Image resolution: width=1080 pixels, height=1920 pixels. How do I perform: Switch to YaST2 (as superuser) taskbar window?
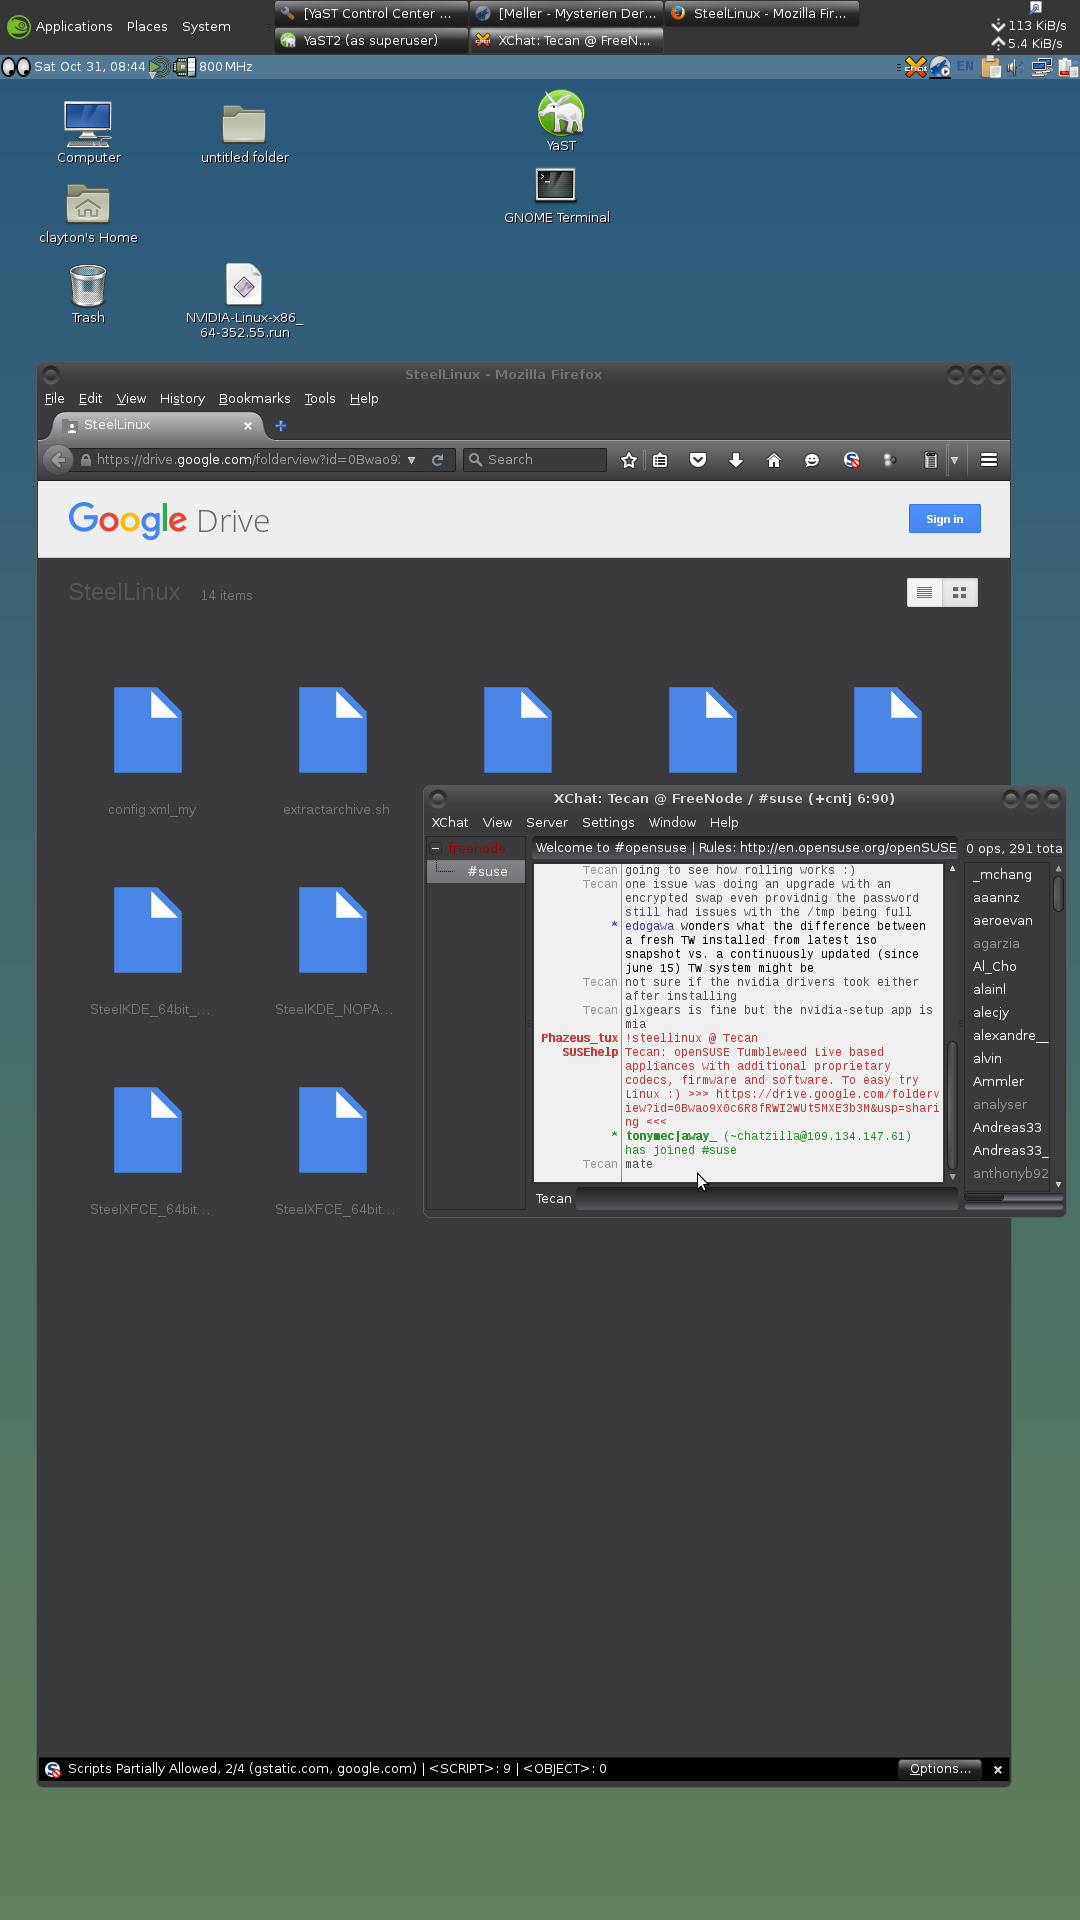[x=370, y=40]
